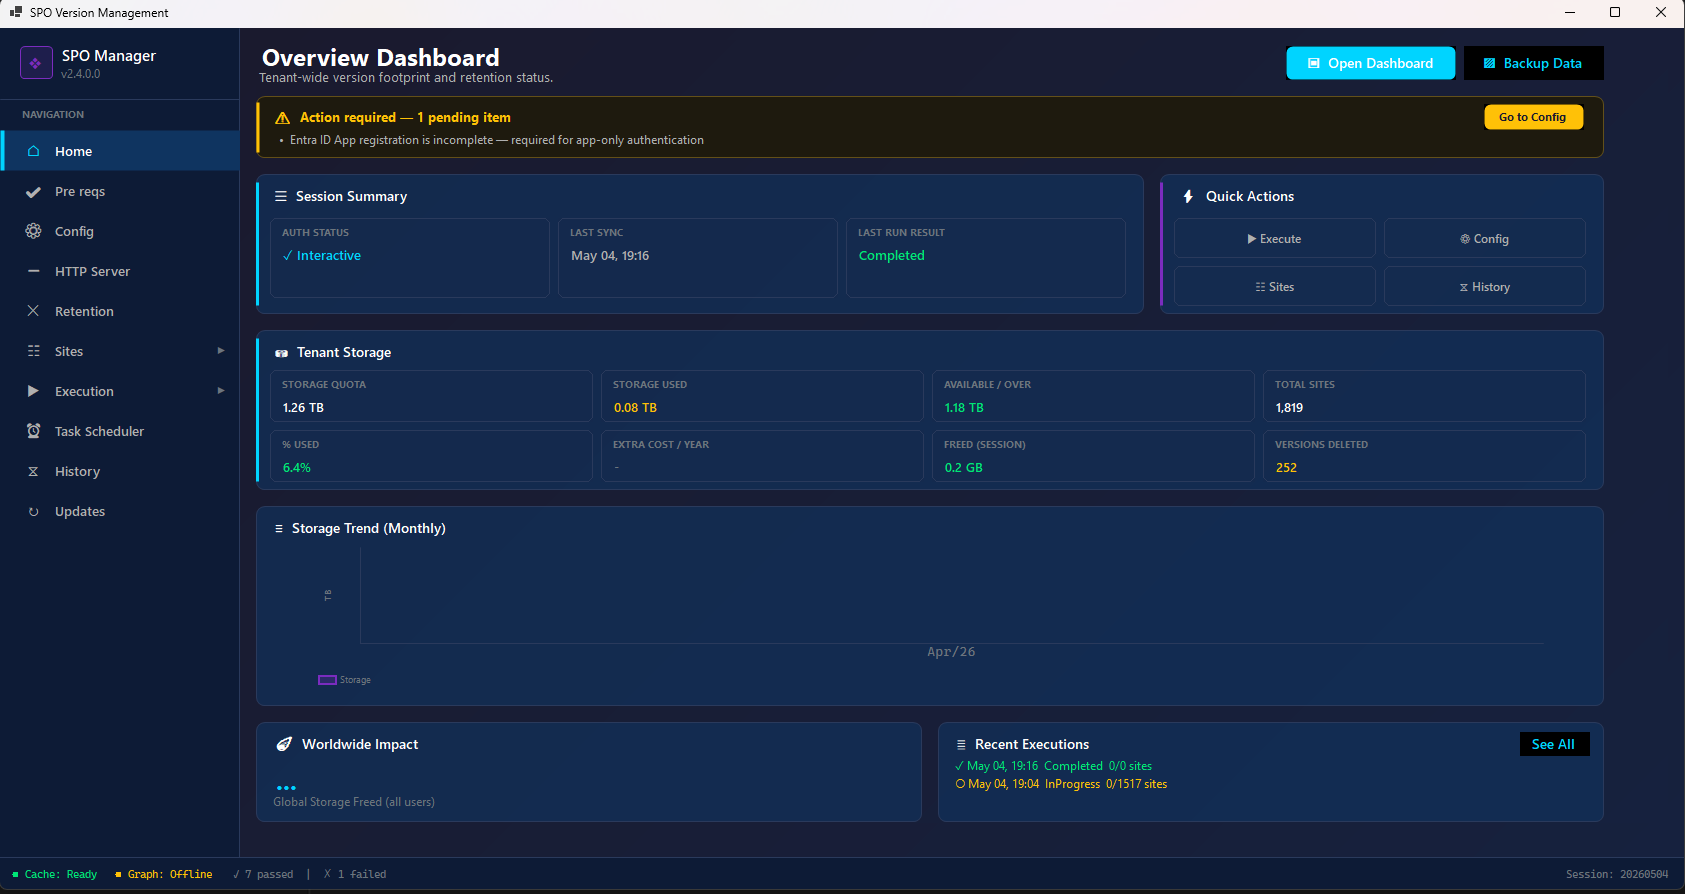This screenshot has height=894, width=1685.
Task: Click the Open Dashboard button
Action: click(1370, 63)
